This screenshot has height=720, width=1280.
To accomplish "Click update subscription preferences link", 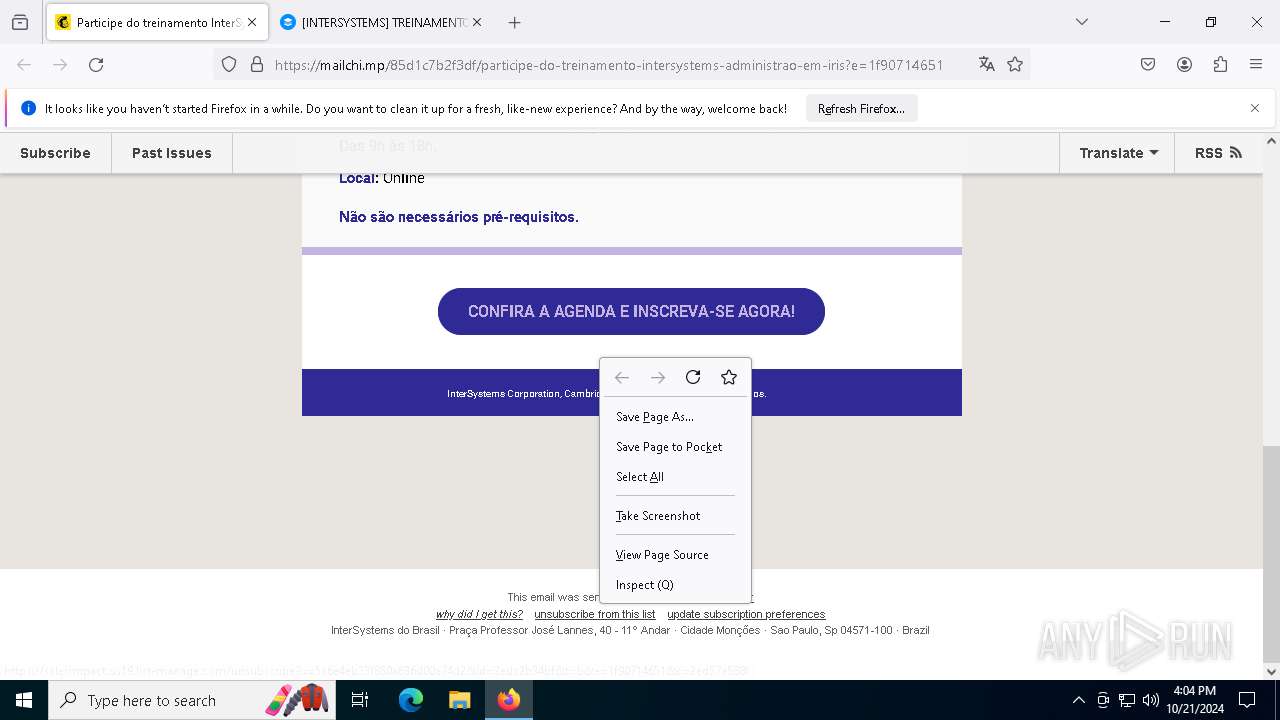I will 746,614.
